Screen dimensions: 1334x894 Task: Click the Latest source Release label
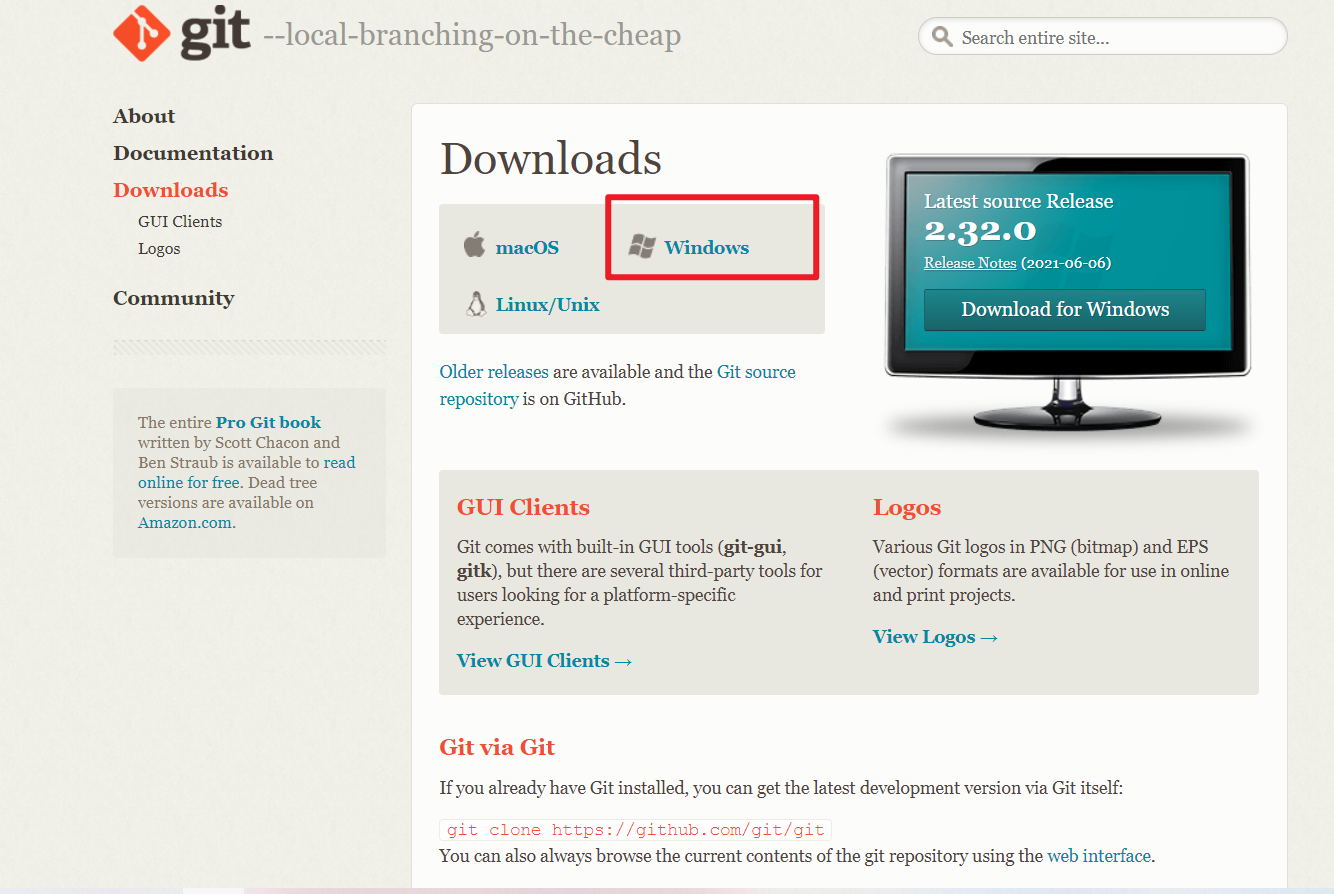click(1018, 201)
